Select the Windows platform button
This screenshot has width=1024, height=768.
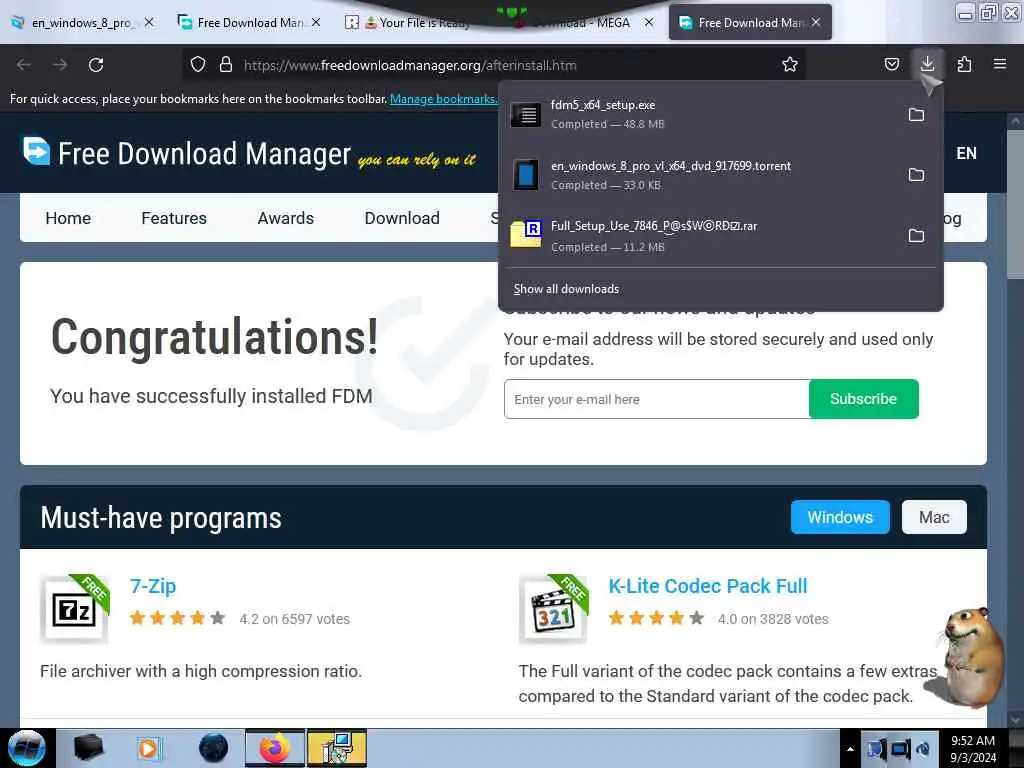click(840, 517)
